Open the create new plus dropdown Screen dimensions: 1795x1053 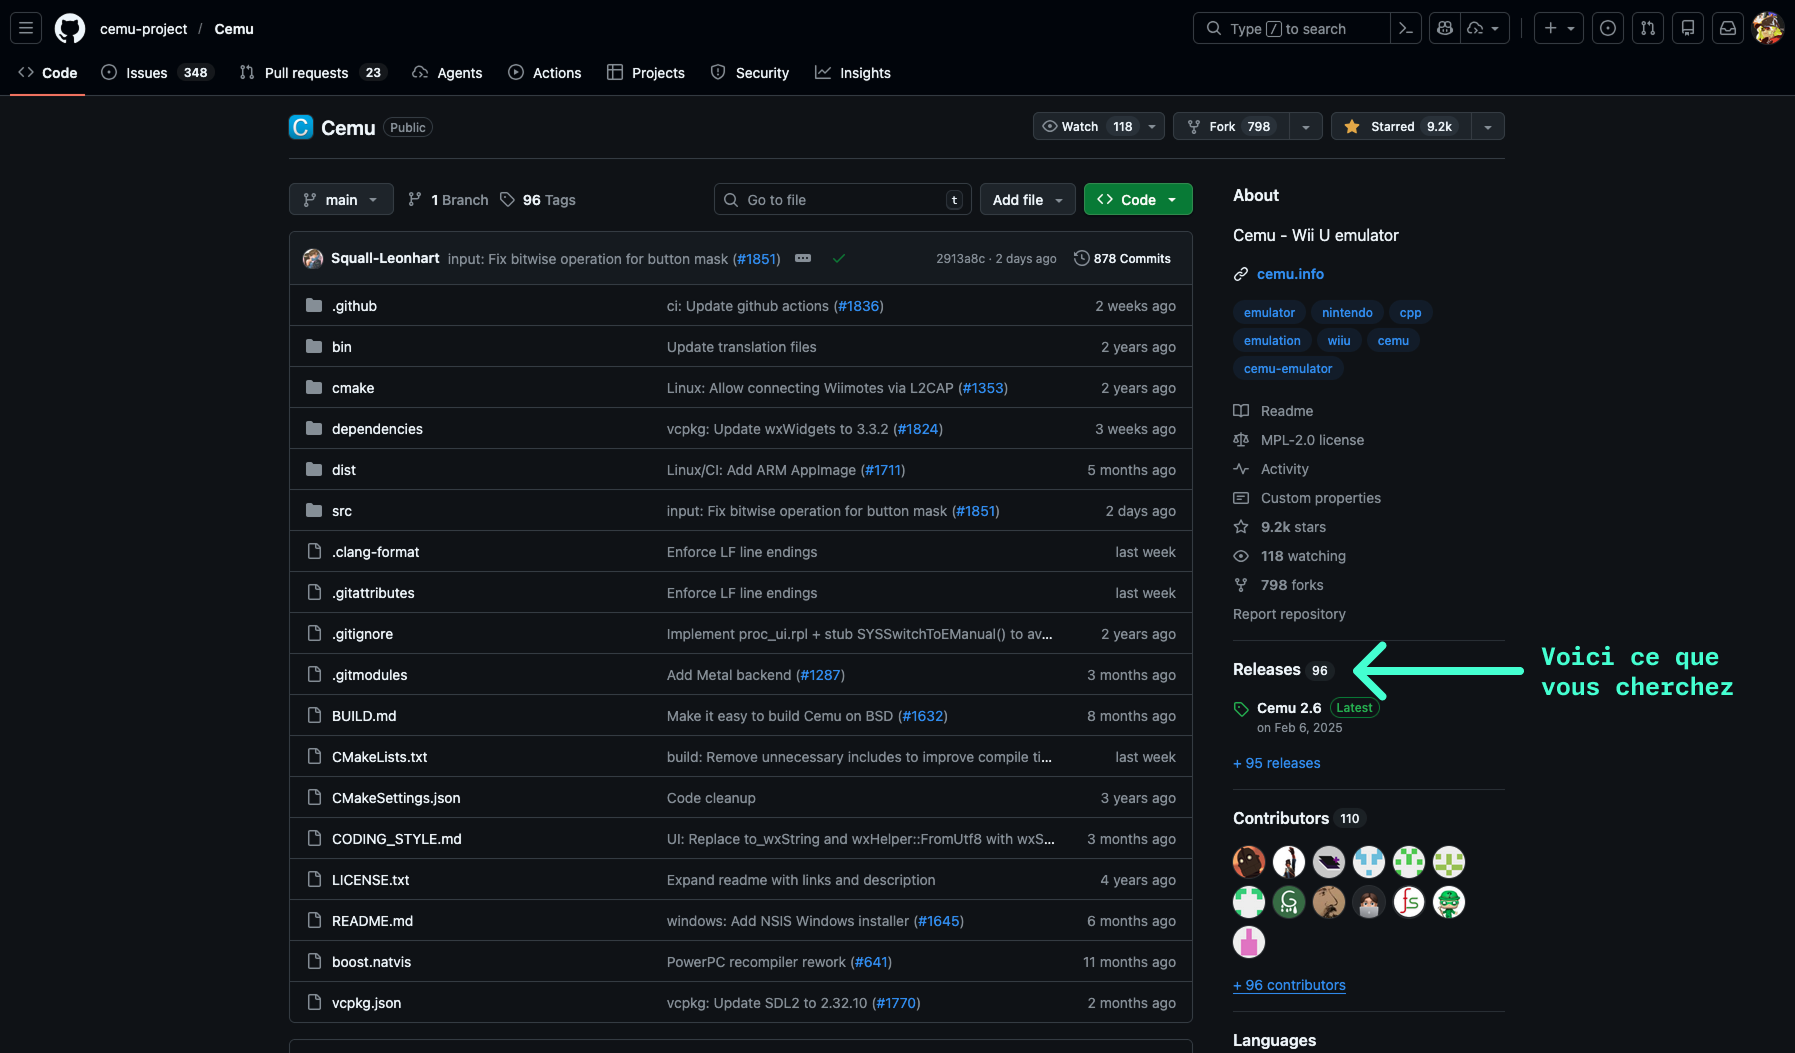1559,28
